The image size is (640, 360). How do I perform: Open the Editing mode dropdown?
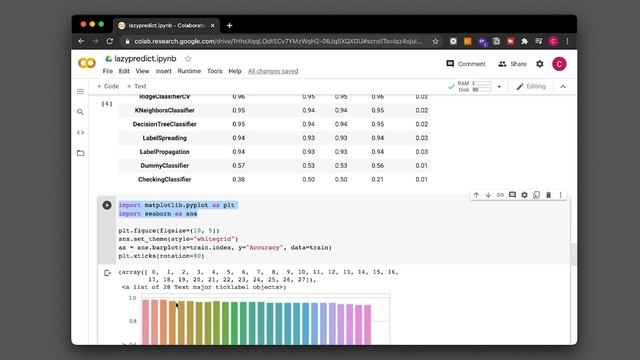coord(531,87)
